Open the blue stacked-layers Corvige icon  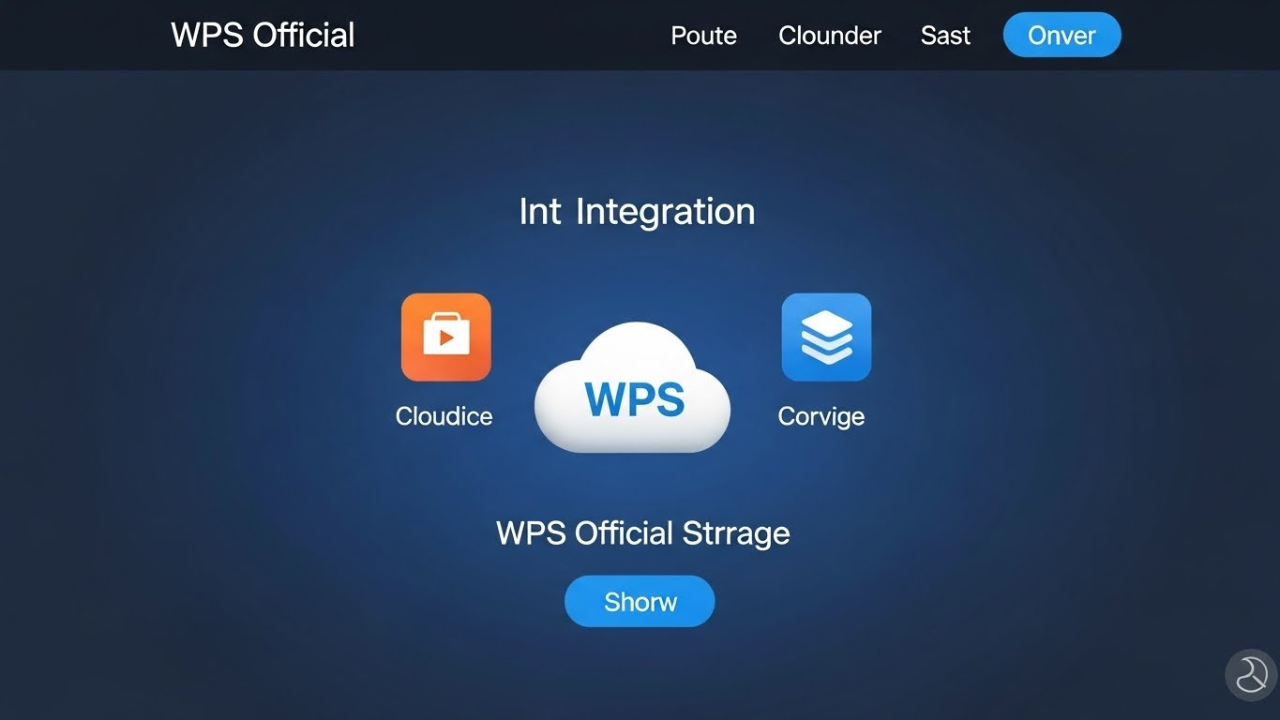click(825, 336)
